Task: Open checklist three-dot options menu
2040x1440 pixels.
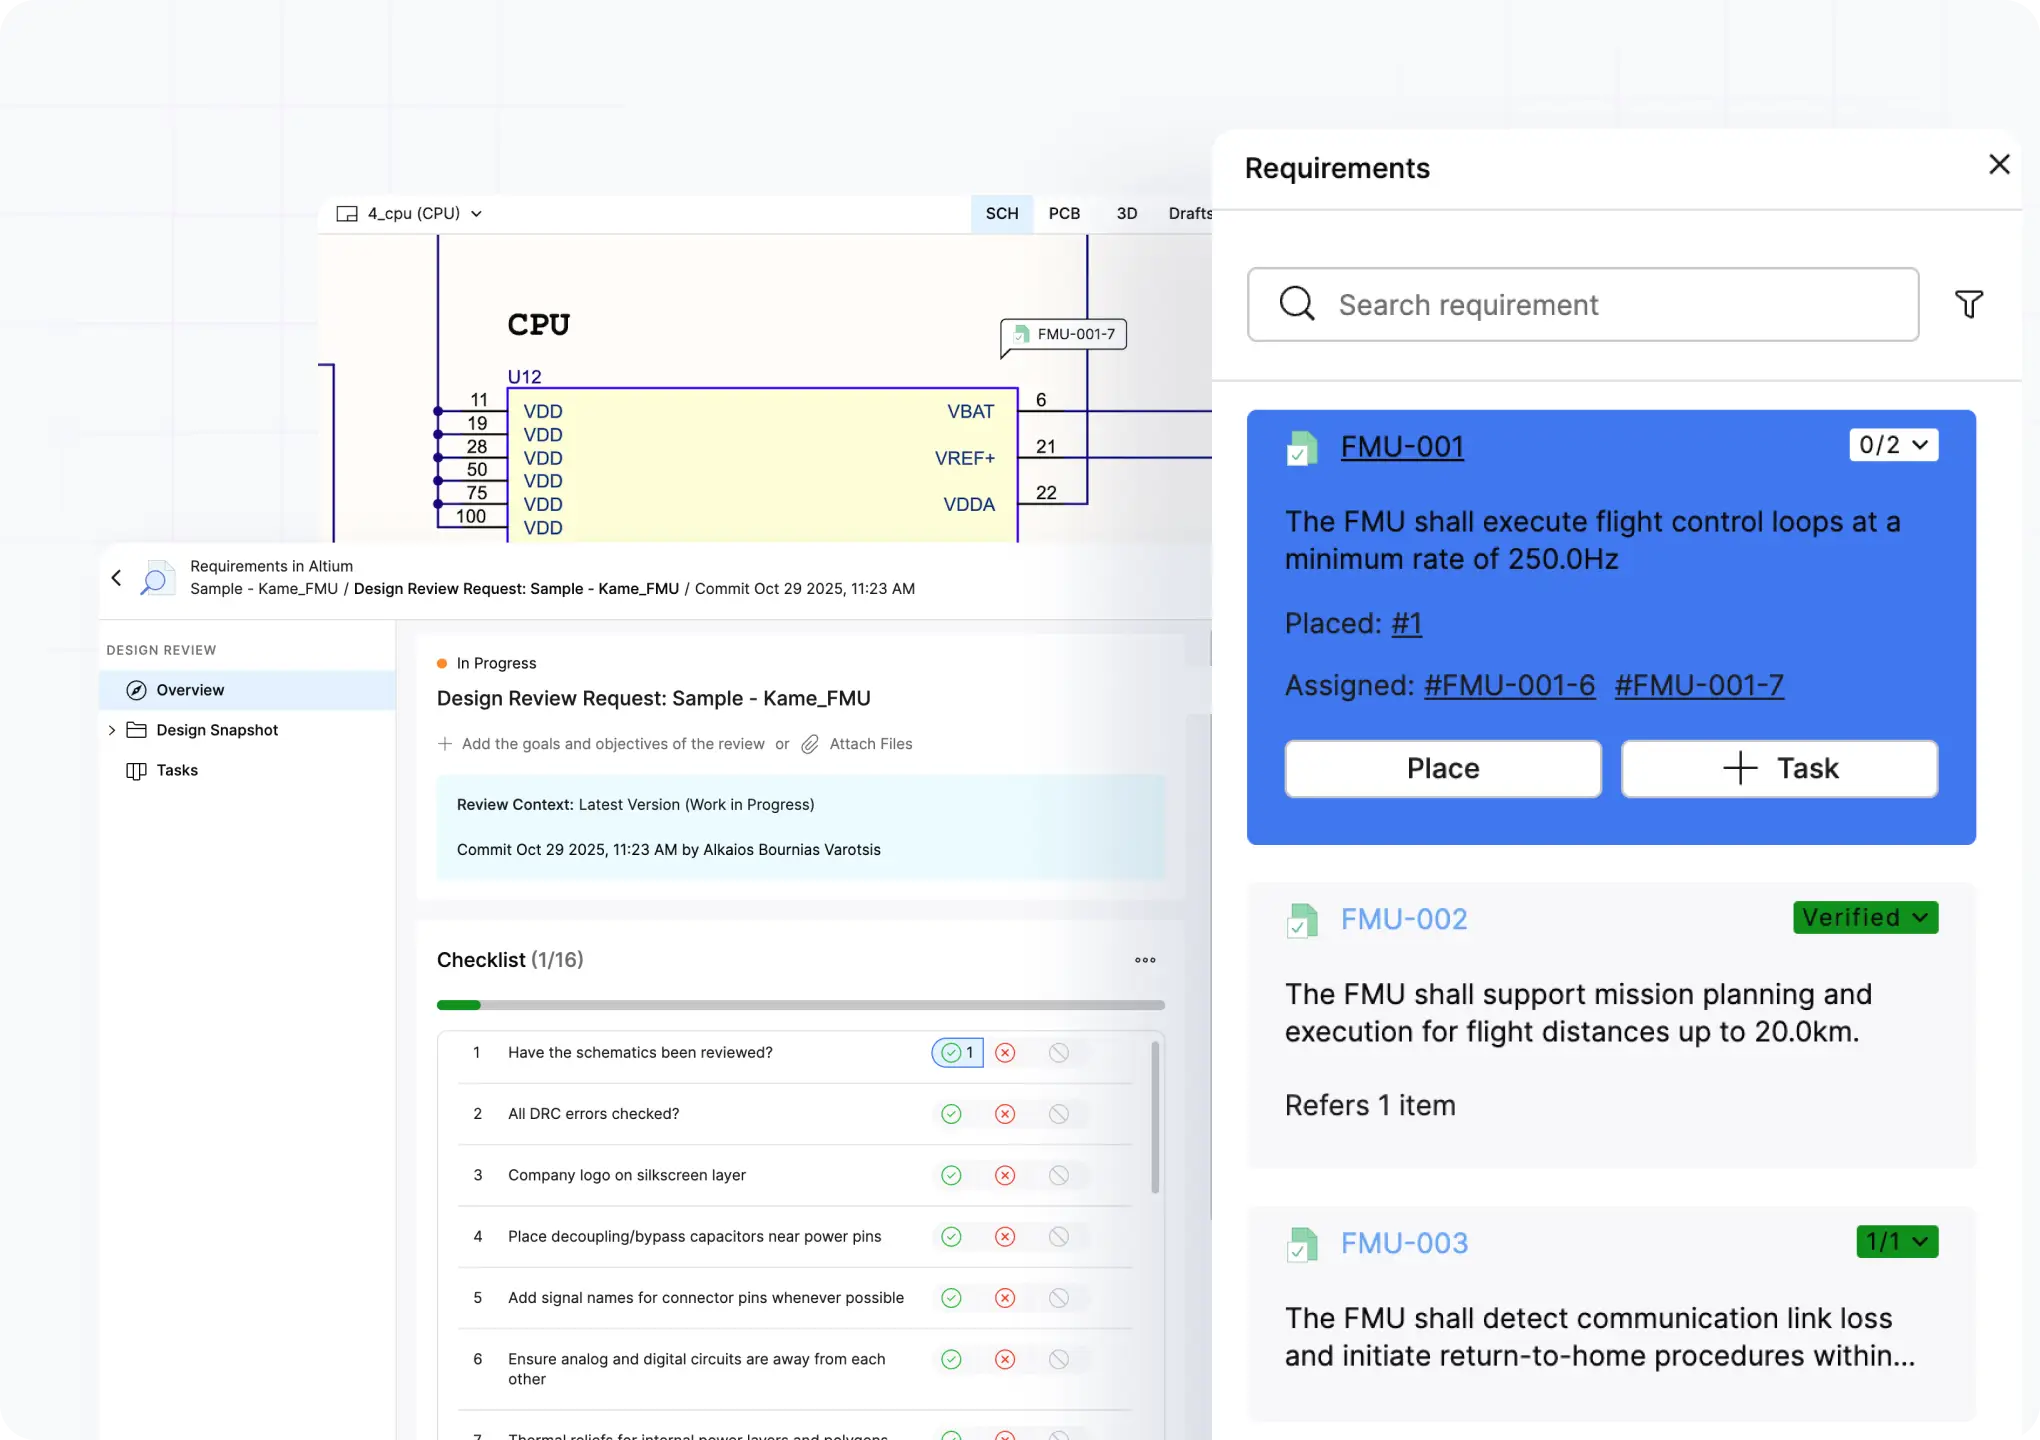Action: 1145,960
